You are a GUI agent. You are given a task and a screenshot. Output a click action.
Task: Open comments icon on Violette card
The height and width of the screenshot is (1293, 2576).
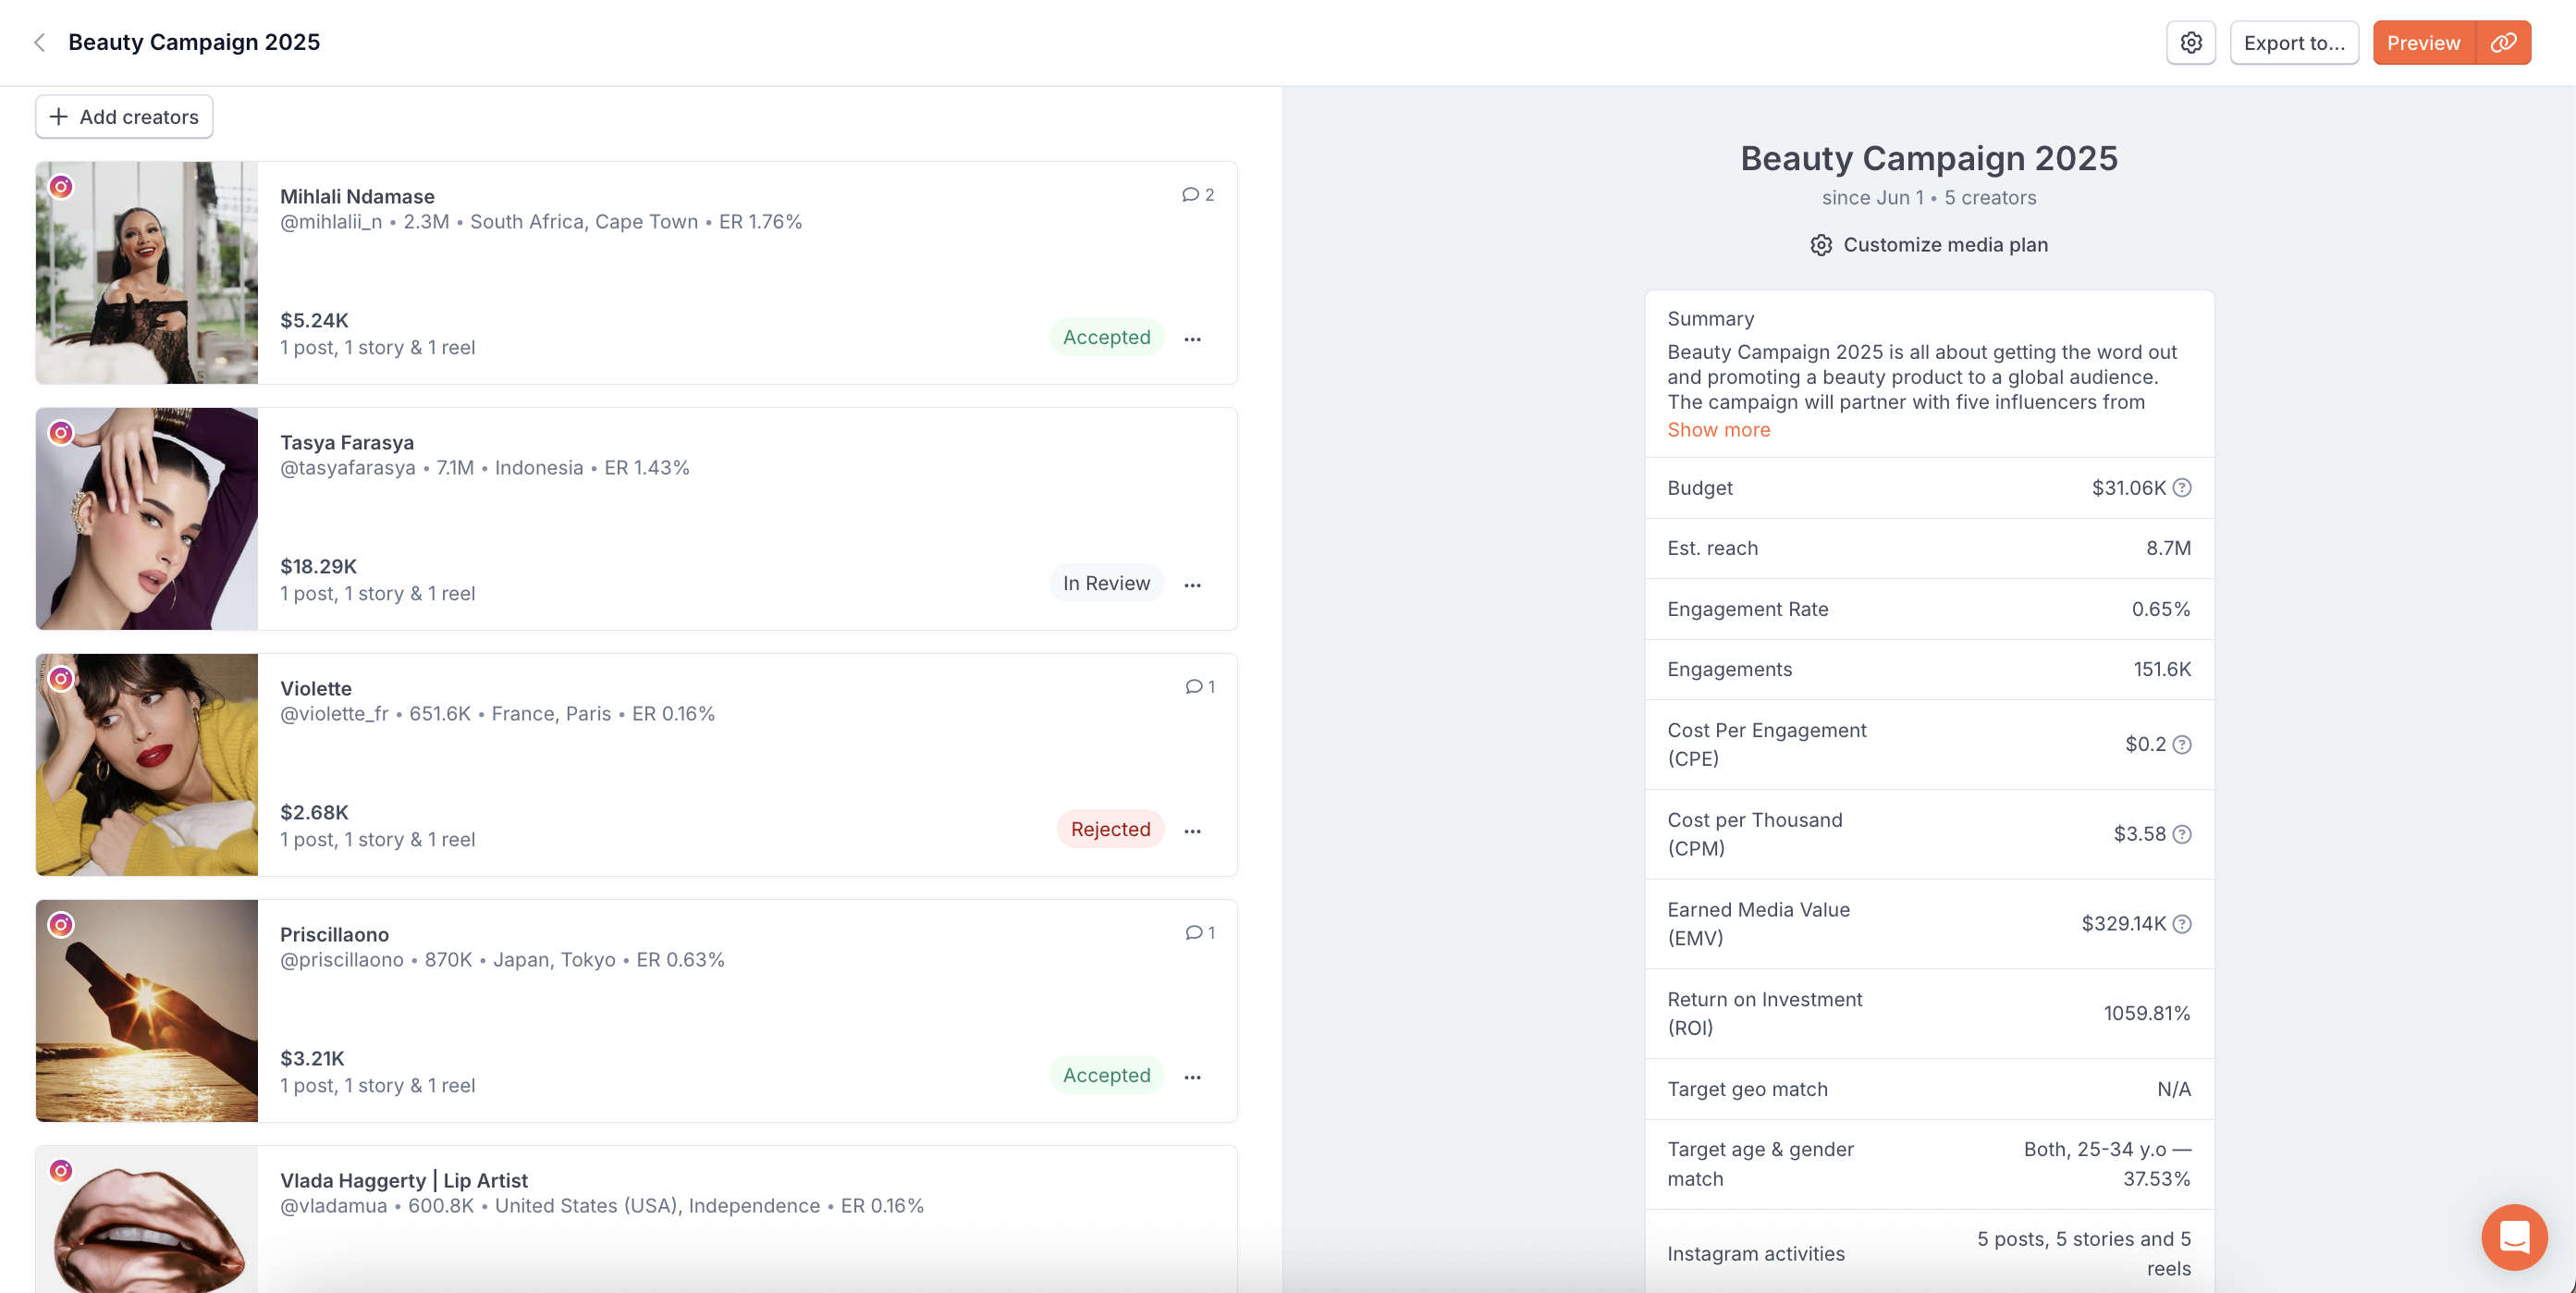[1199, 687]
